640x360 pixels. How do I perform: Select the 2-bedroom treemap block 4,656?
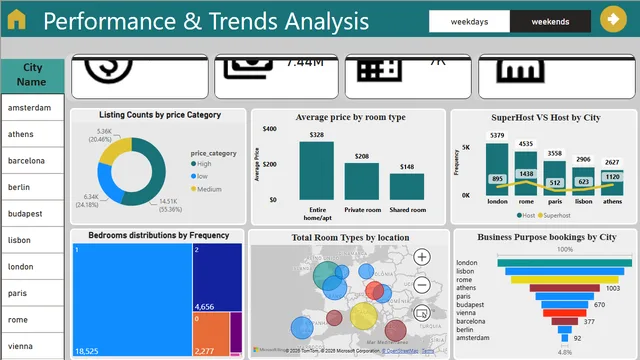coord(217,278)
